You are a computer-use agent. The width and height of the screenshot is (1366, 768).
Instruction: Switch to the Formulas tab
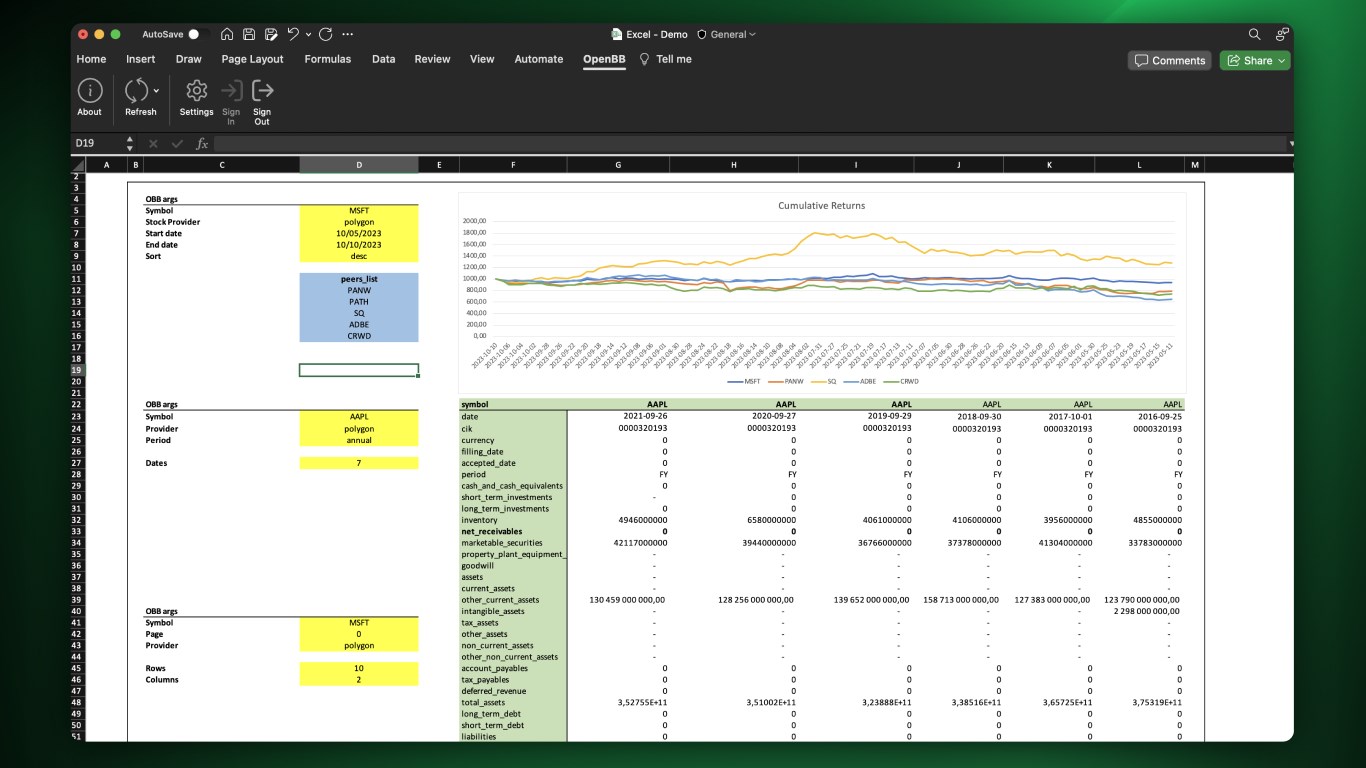328,59
